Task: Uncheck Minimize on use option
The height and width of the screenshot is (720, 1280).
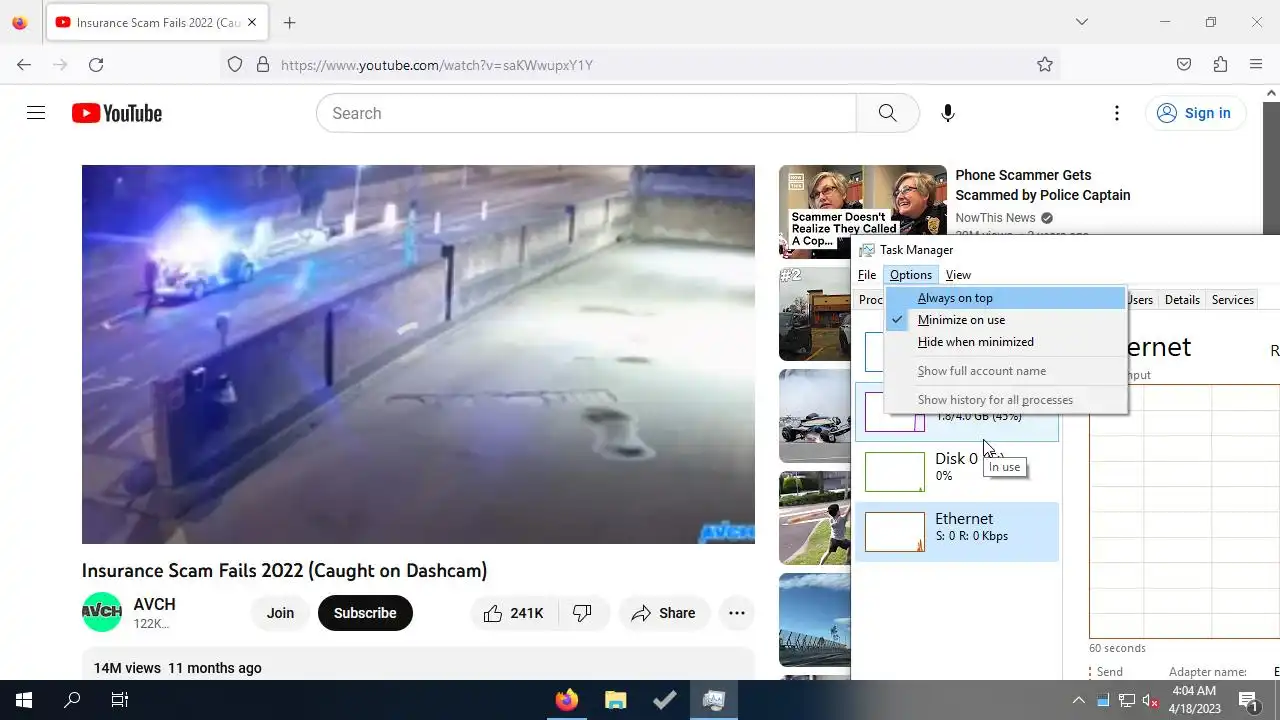Action: tap(1005, 320)
